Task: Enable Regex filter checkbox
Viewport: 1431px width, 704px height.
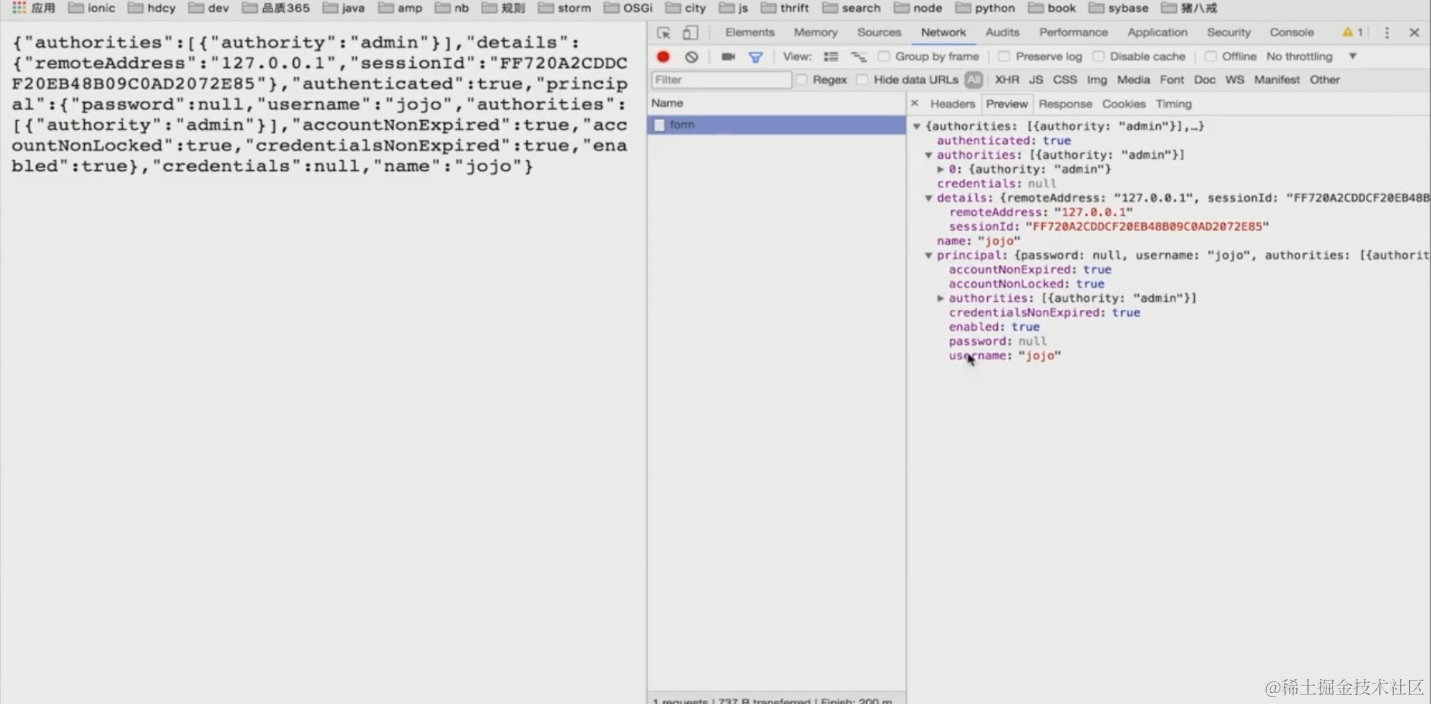Action: 801,80
